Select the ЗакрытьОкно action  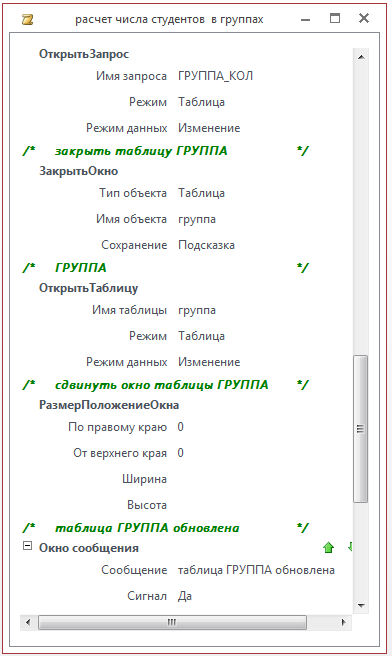78,171
